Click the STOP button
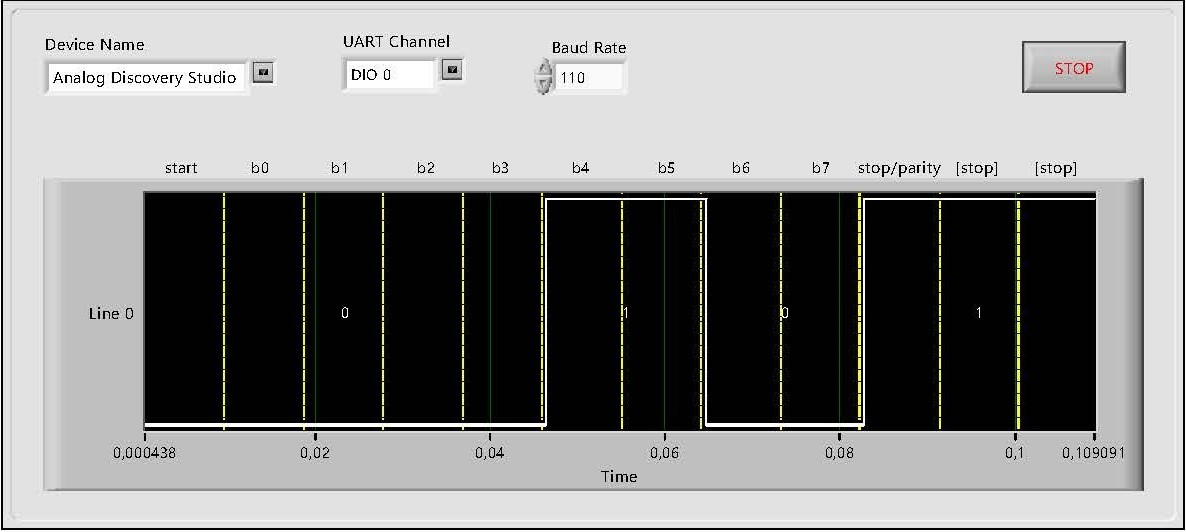 [1074, 67]
